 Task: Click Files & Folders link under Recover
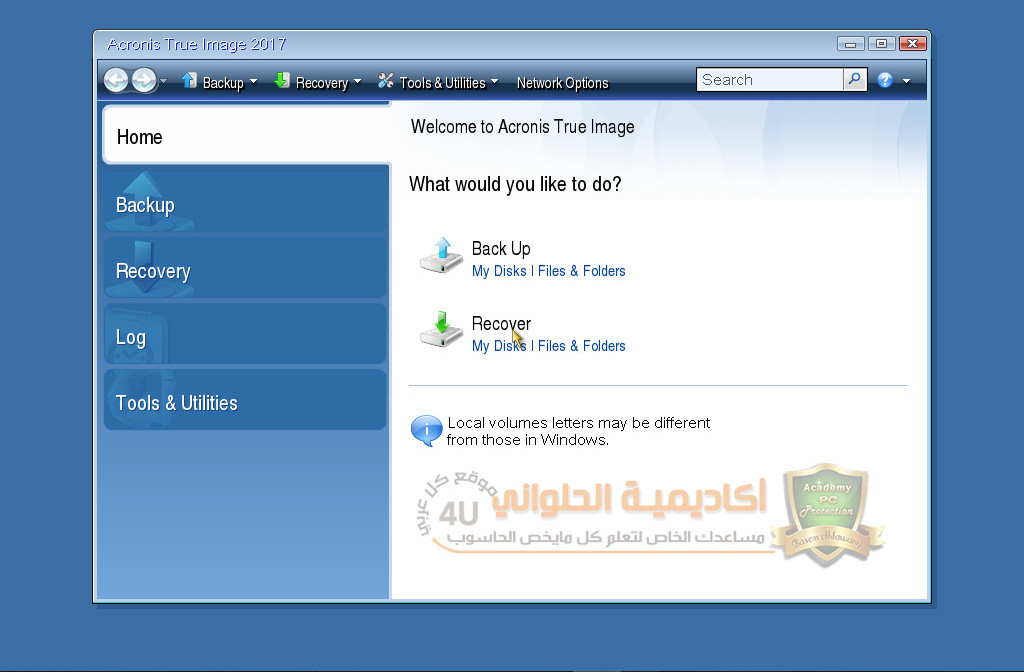[x=581, y=346]
